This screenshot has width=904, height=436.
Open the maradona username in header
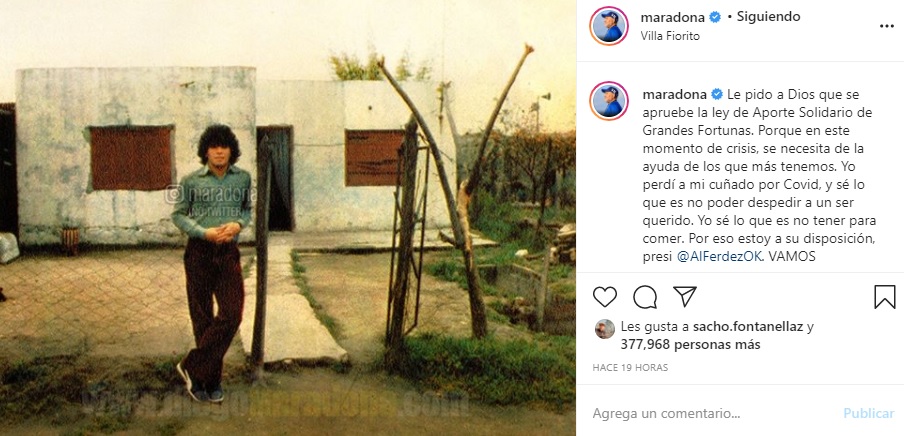click(x=673, y=17)
